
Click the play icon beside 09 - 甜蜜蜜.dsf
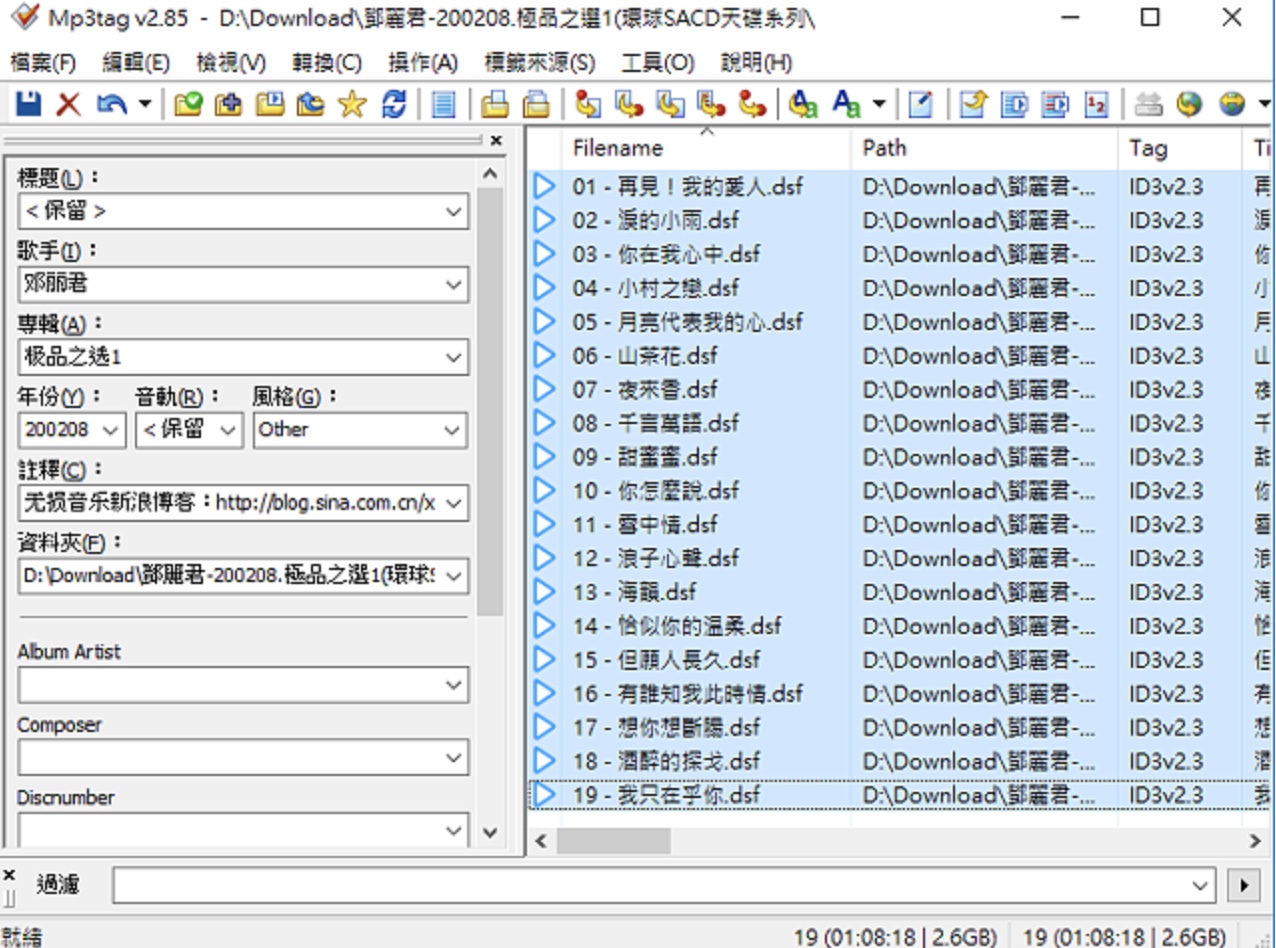544,457
